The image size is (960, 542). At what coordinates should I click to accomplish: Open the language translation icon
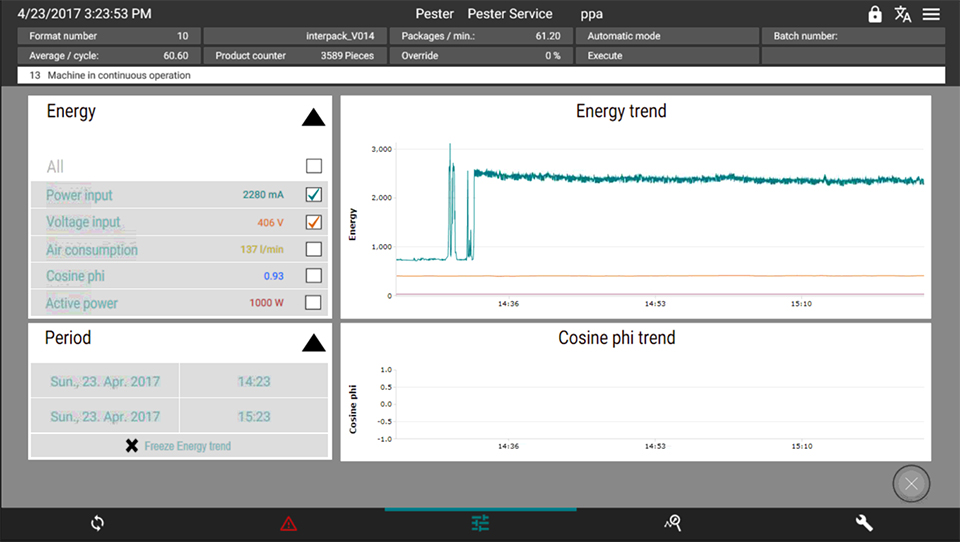click(903, 14)
